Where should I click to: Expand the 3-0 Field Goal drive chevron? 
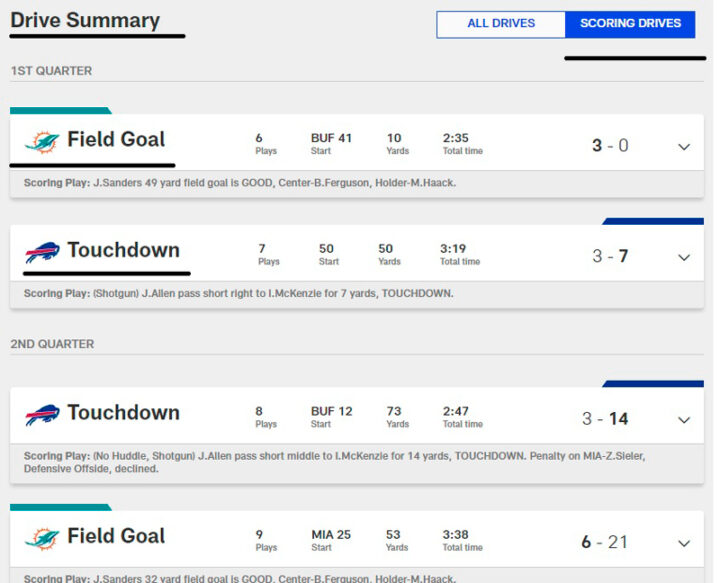[x=684, y=147]
